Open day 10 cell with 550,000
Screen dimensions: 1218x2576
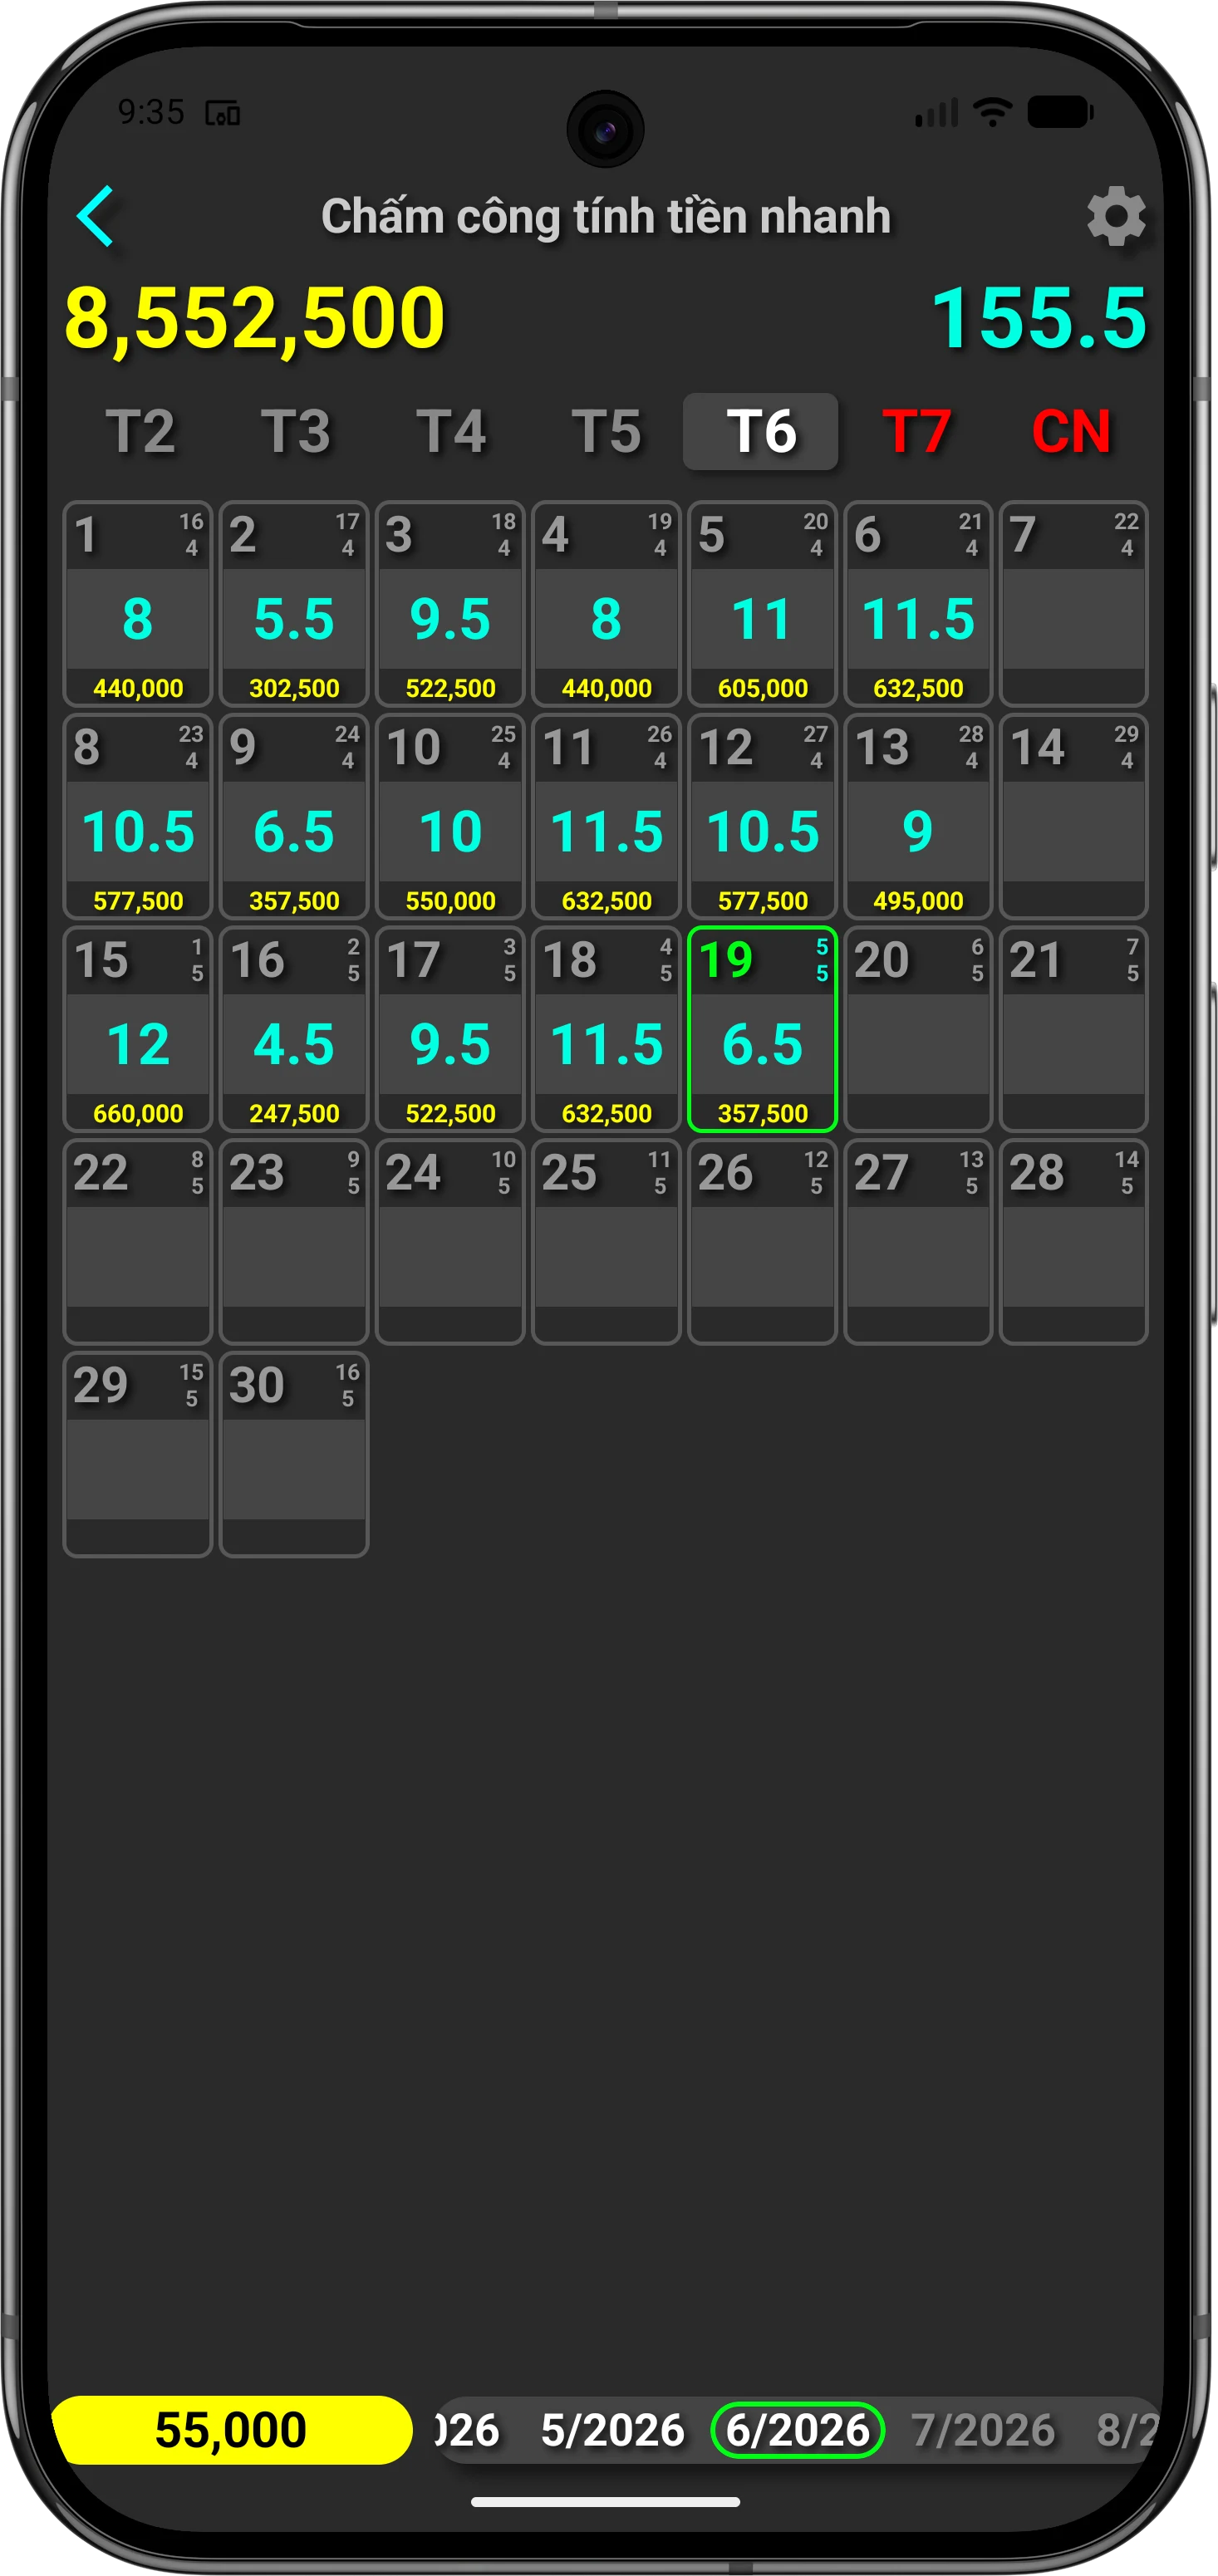[x=450, y=817]
